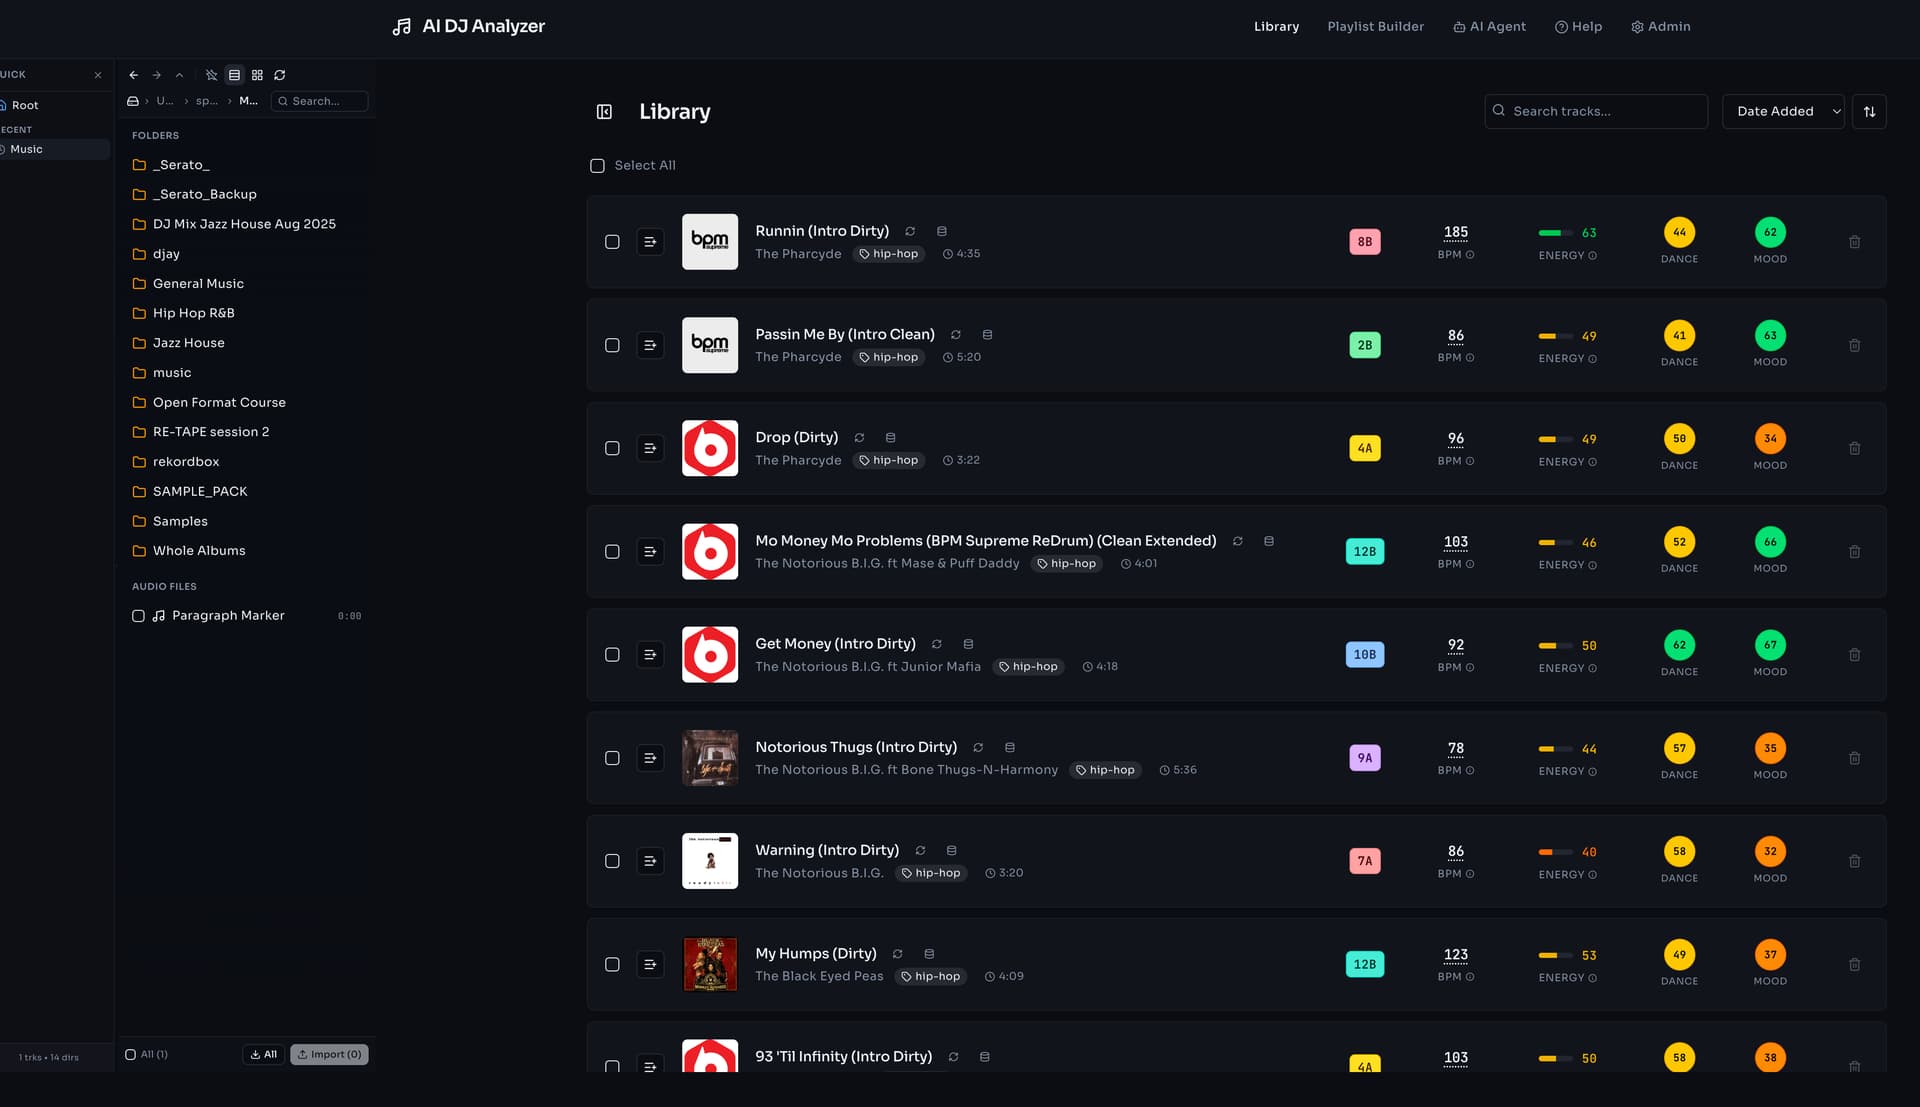Open the Date Added sort dropdown
The height and width of the screenshot is (1107, 1920).
pyautogui.click(x=1782, y=111)
